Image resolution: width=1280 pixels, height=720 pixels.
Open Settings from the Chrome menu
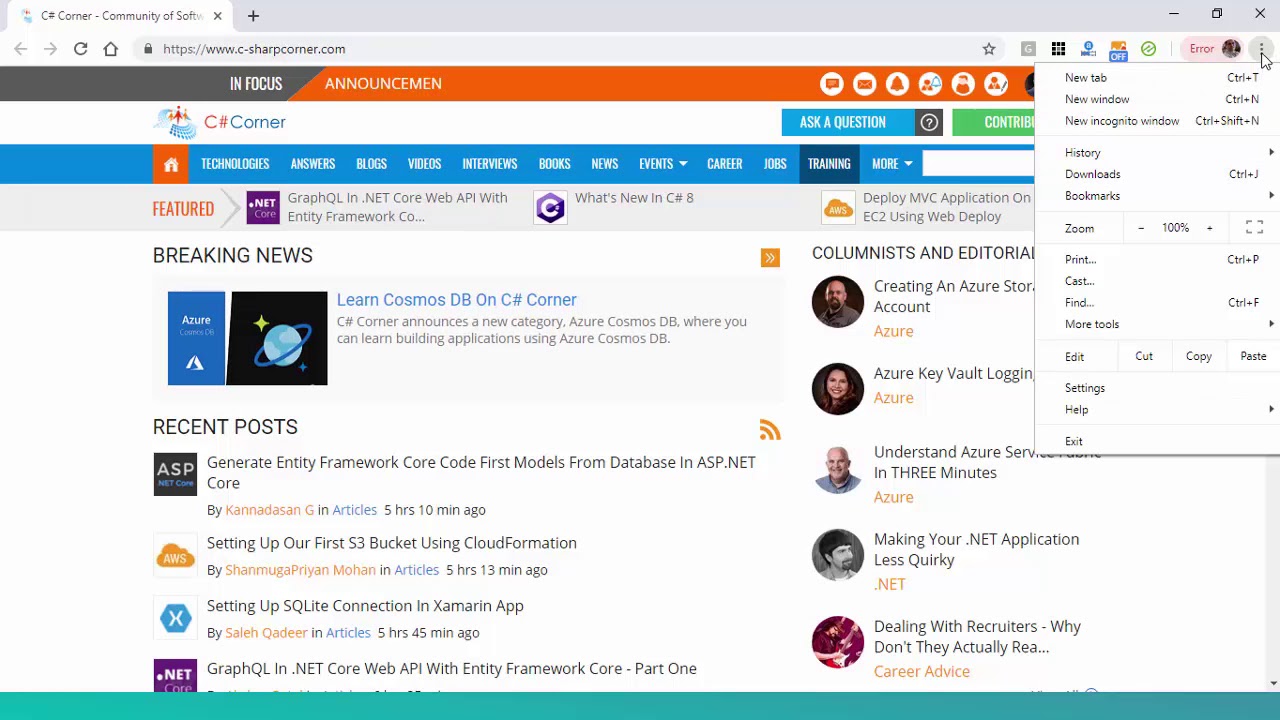(x=1085, y=388)
